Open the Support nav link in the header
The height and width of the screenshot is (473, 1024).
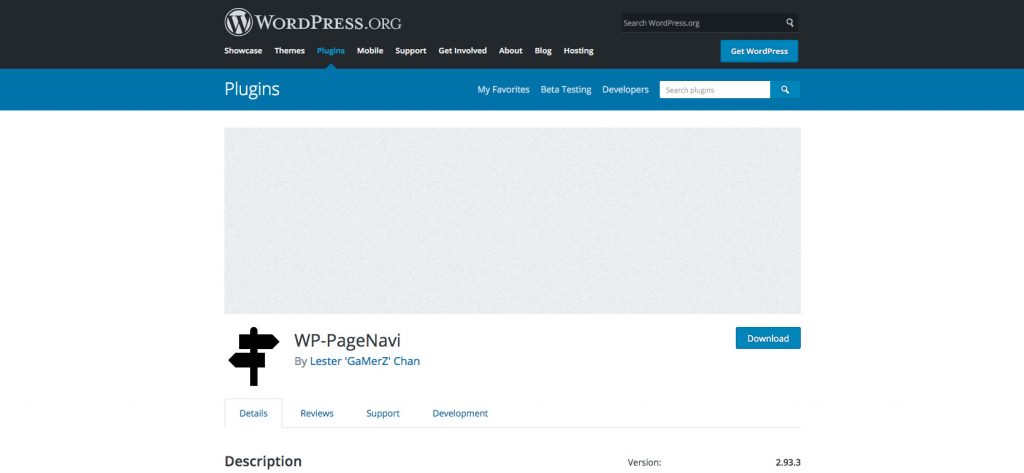coord(411,50)
